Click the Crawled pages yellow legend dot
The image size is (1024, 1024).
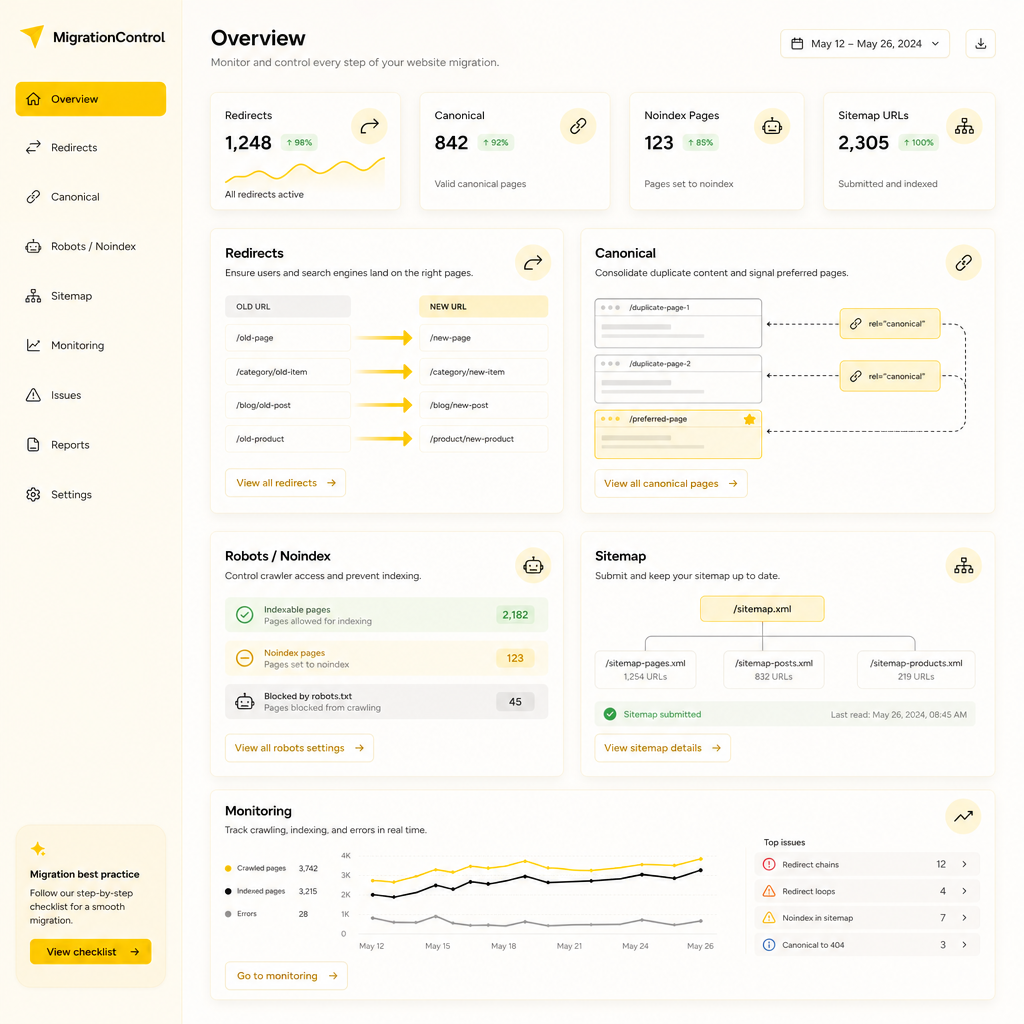click(x=228, y=869)
